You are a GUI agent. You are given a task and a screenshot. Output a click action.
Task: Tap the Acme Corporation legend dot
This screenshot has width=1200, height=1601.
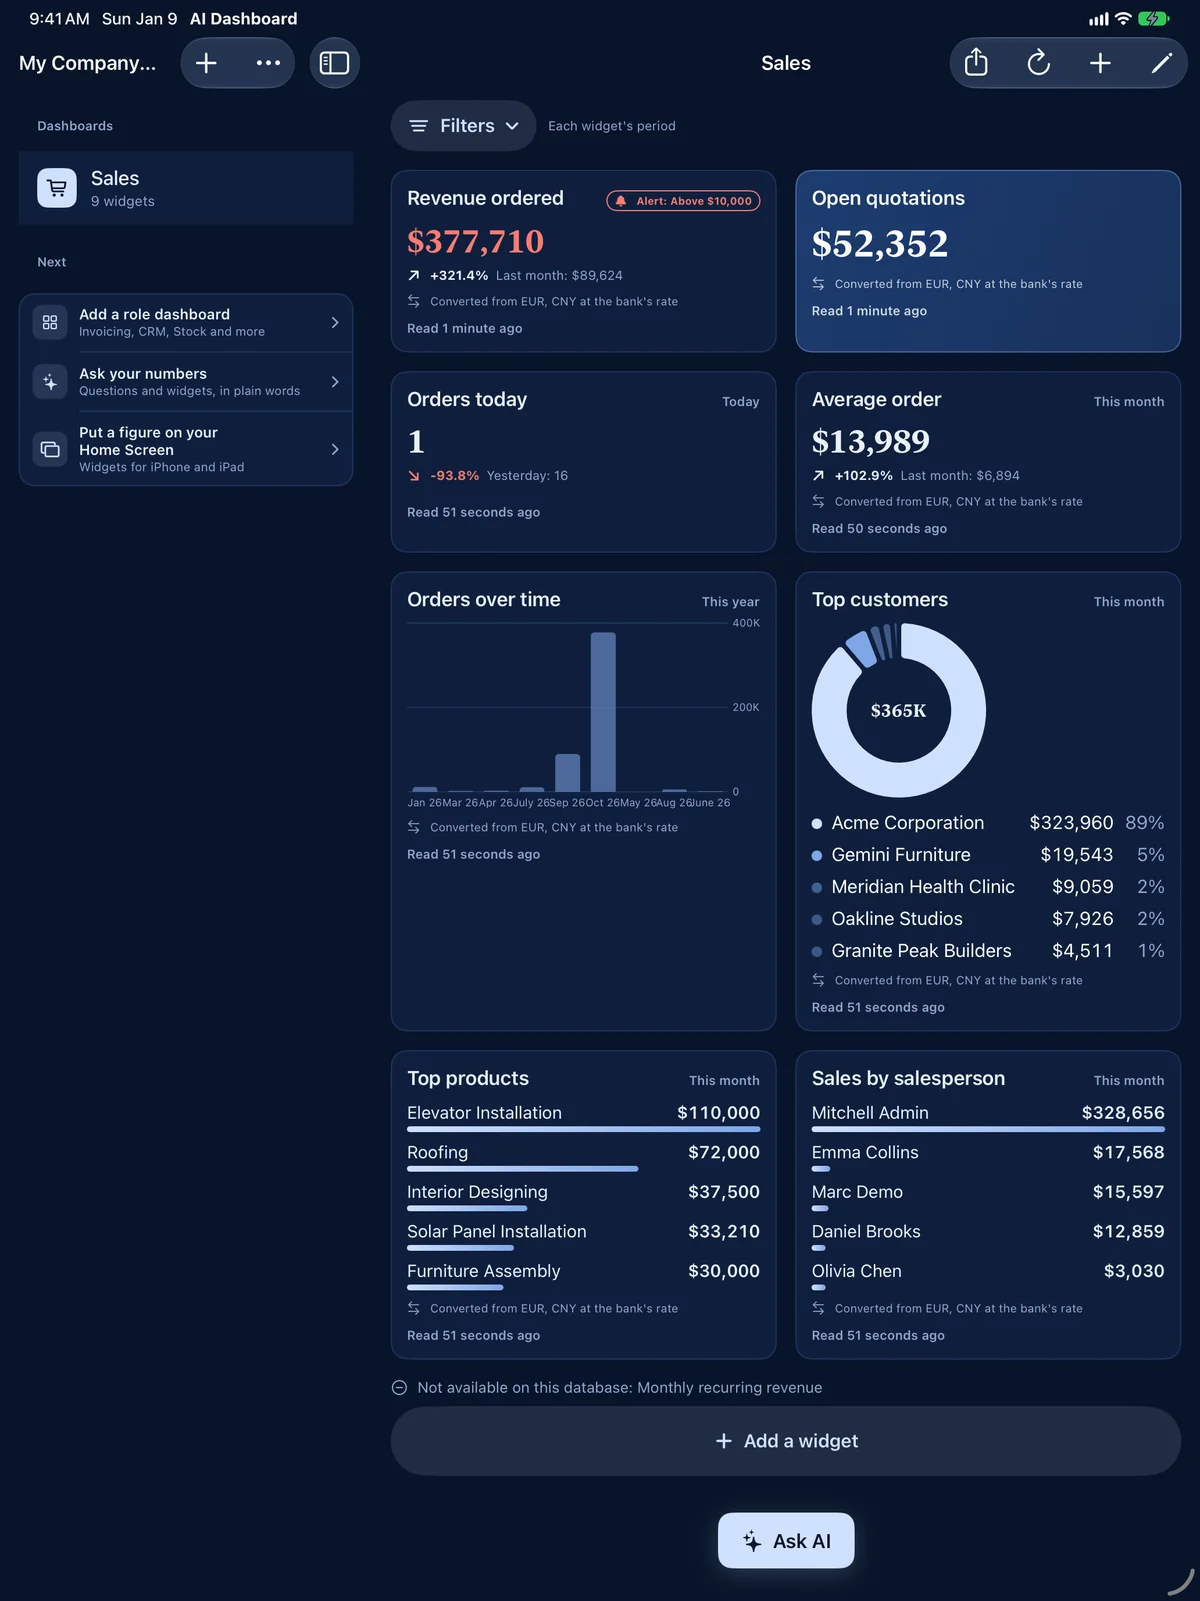click(x=817, y=824)
